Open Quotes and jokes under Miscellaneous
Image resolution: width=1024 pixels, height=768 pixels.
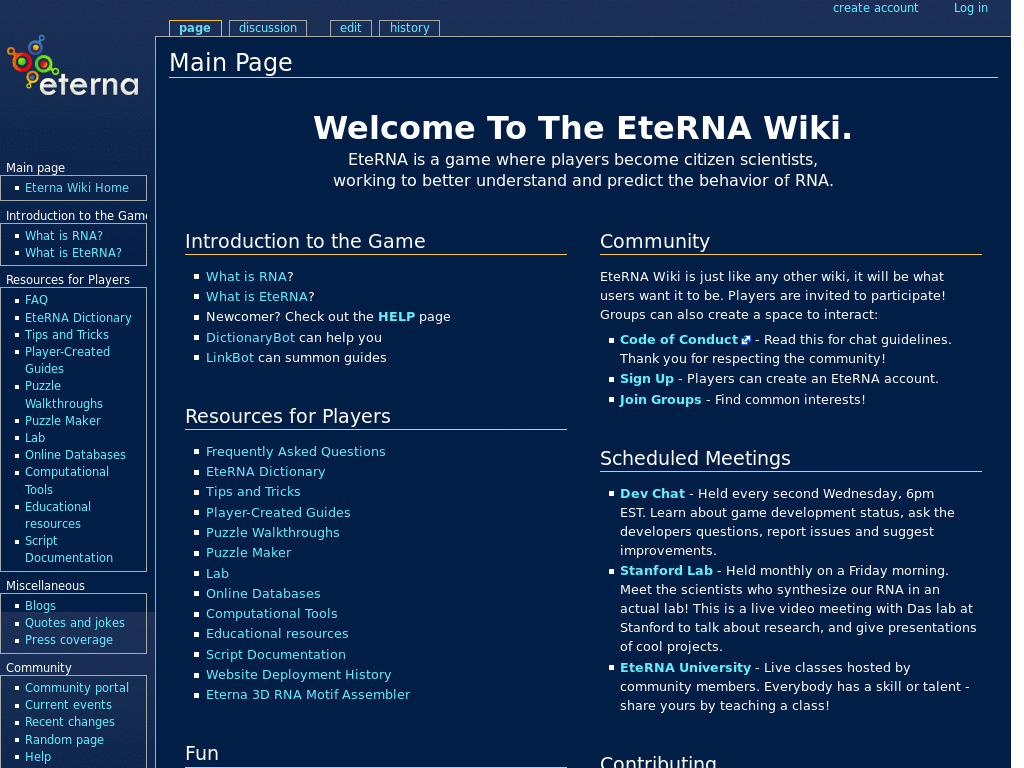tap(74, 622)
